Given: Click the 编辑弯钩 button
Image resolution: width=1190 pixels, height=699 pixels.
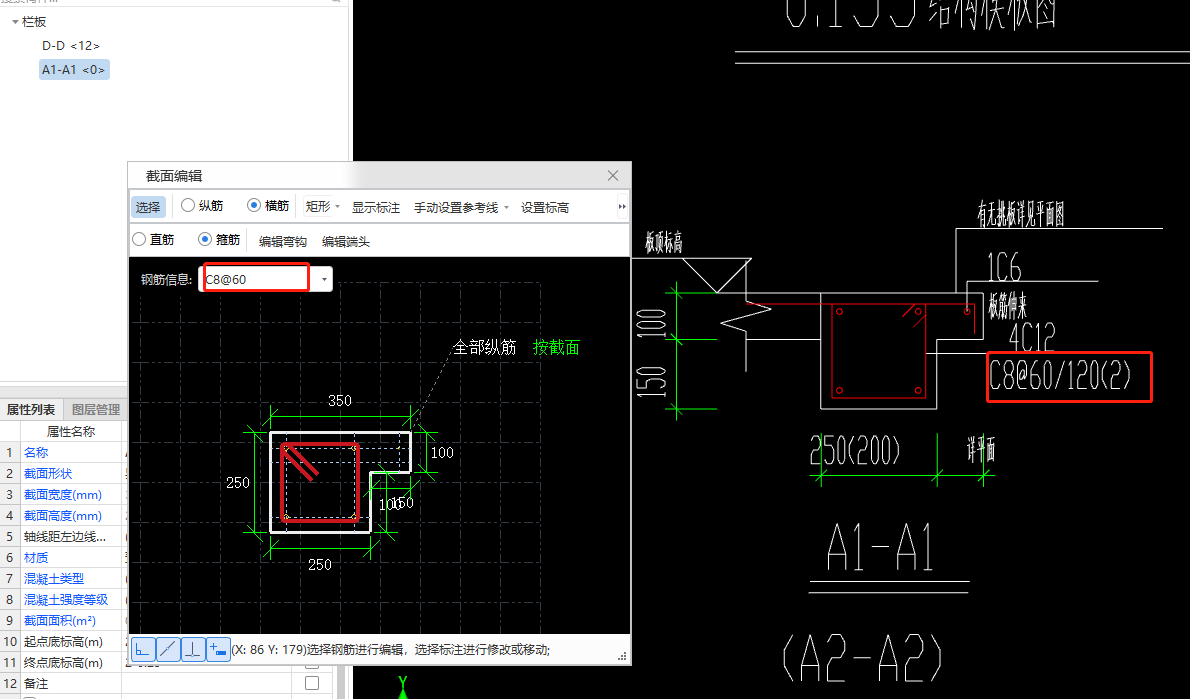Looking at the screenshot, I should [x=282, y=241].
